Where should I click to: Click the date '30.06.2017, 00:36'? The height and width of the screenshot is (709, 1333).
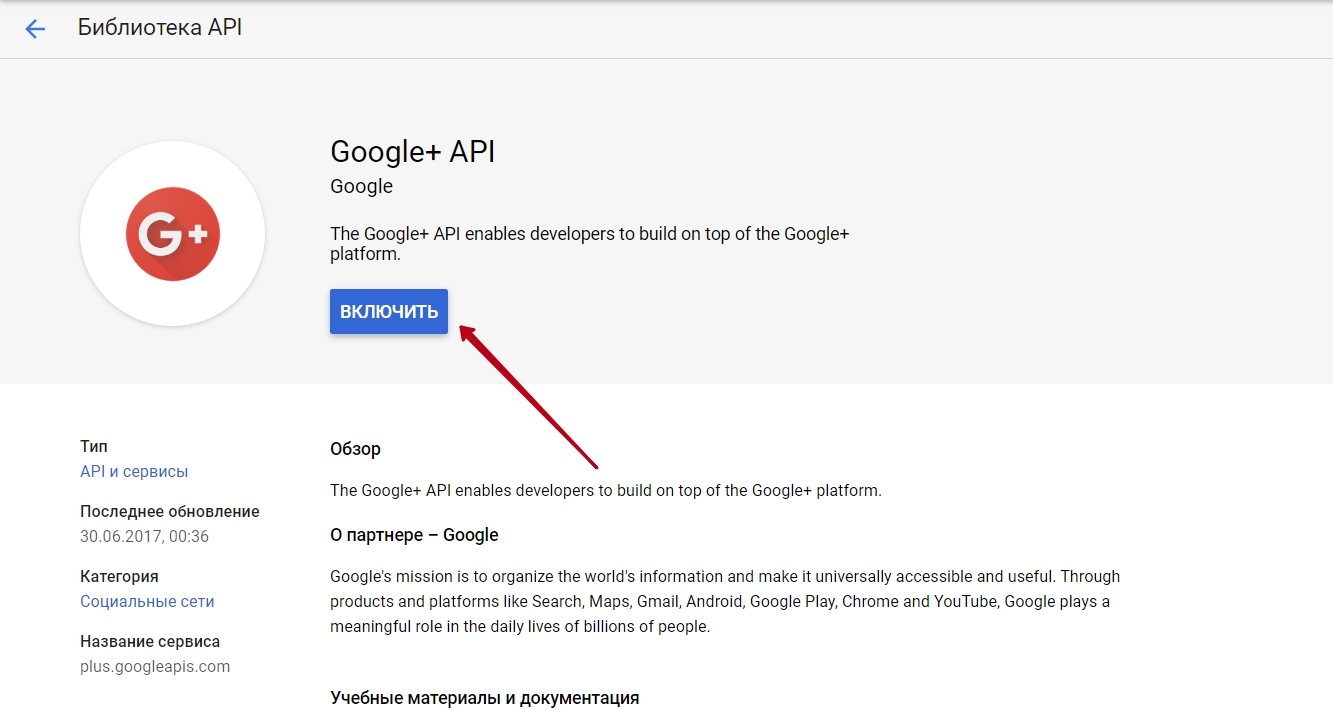click(144, 536)
